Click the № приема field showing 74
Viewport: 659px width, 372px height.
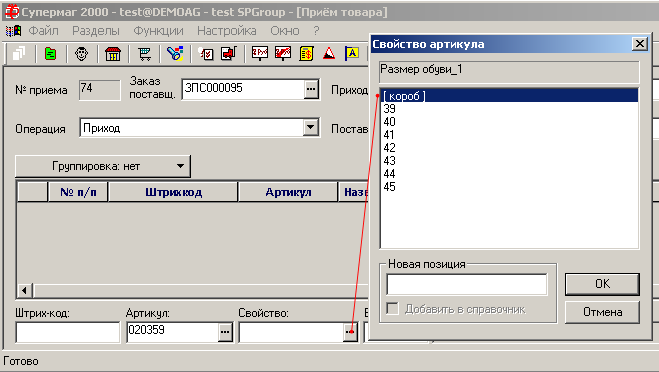[99, 90]
